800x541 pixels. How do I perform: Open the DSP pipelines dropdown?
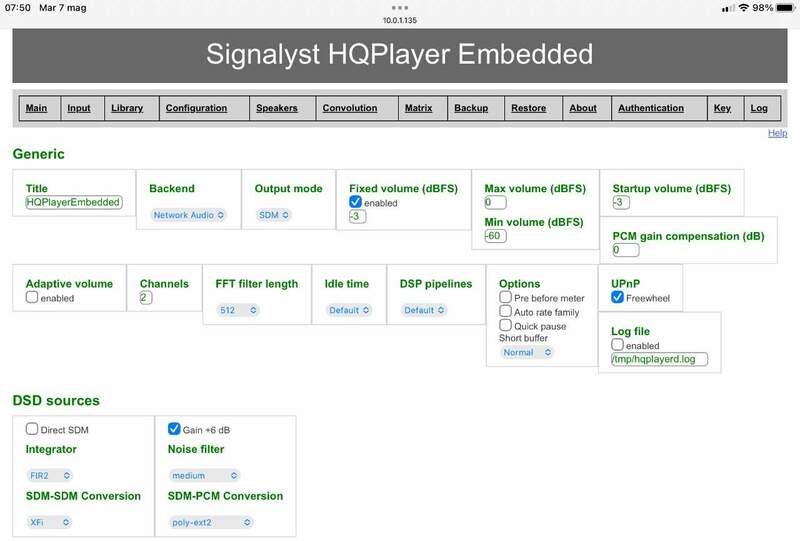click(x=424, y=310)
